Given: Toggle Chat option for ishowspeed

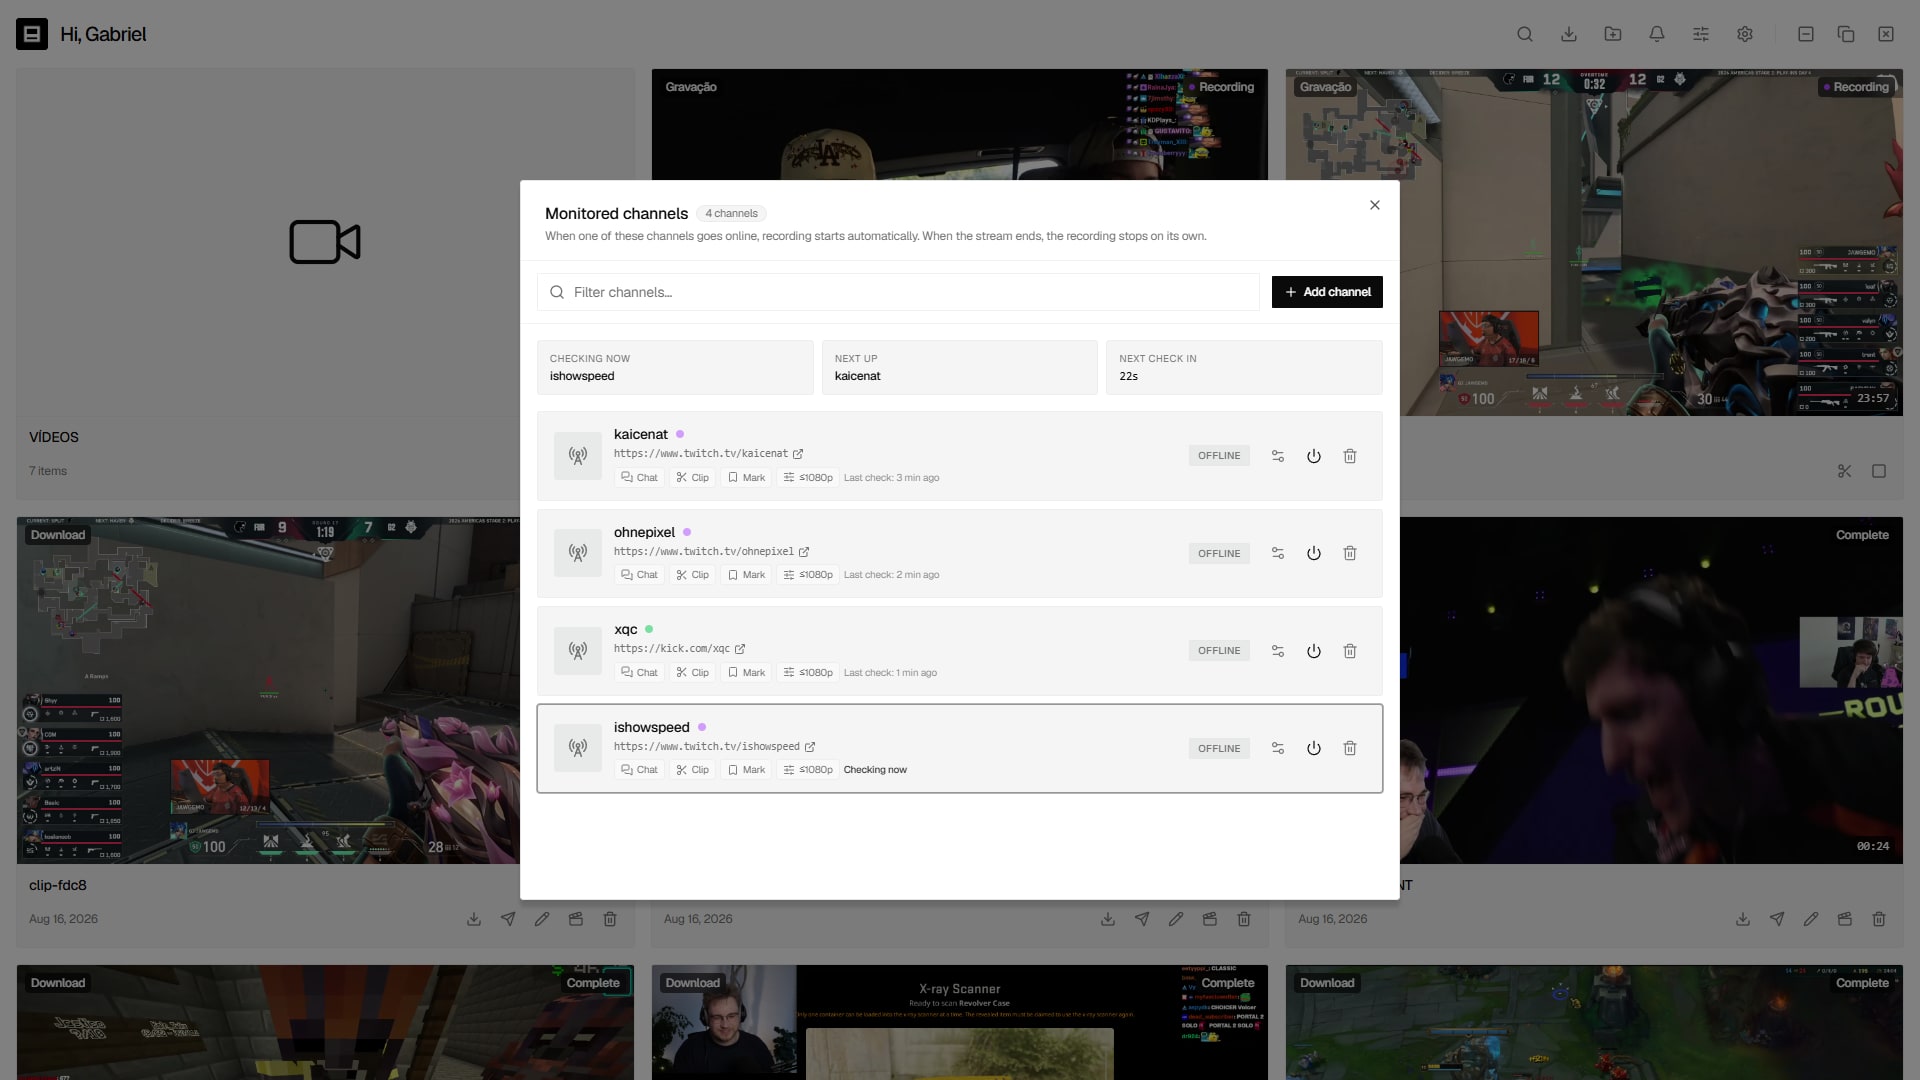Looking at the screenshot, I should (x=639, y=770).
